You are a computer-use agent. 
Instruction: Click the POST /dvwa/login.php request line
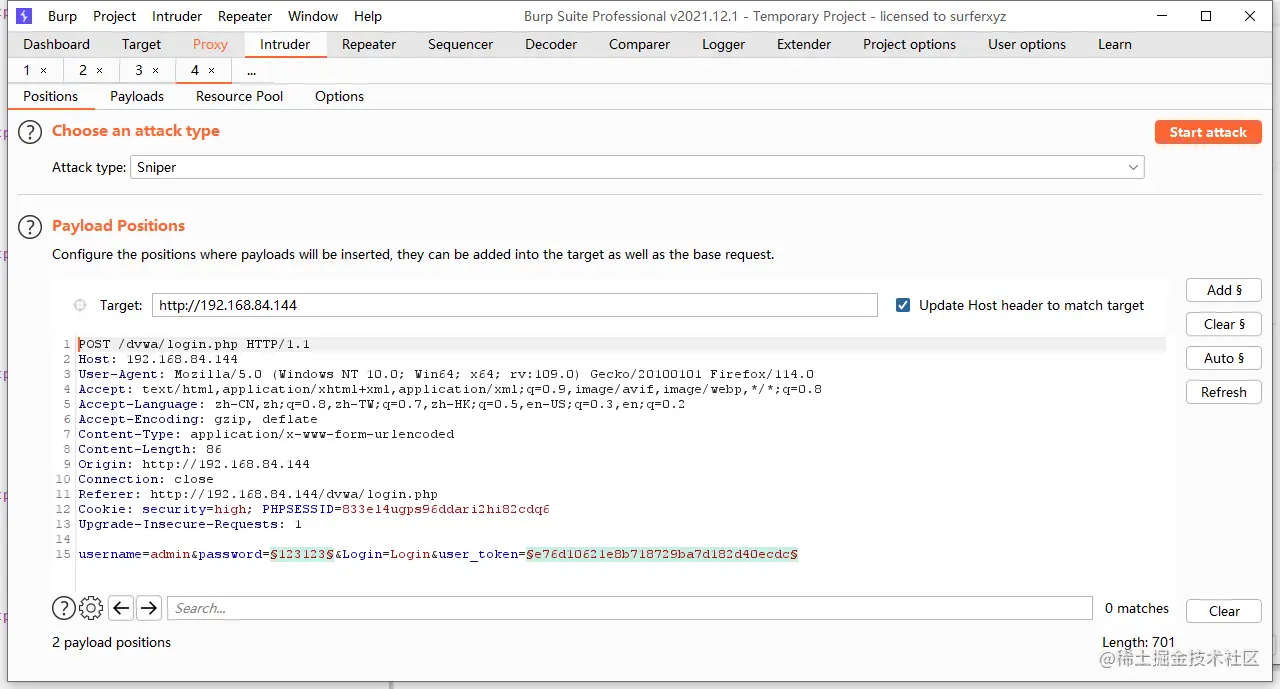(x=194, y=344)
